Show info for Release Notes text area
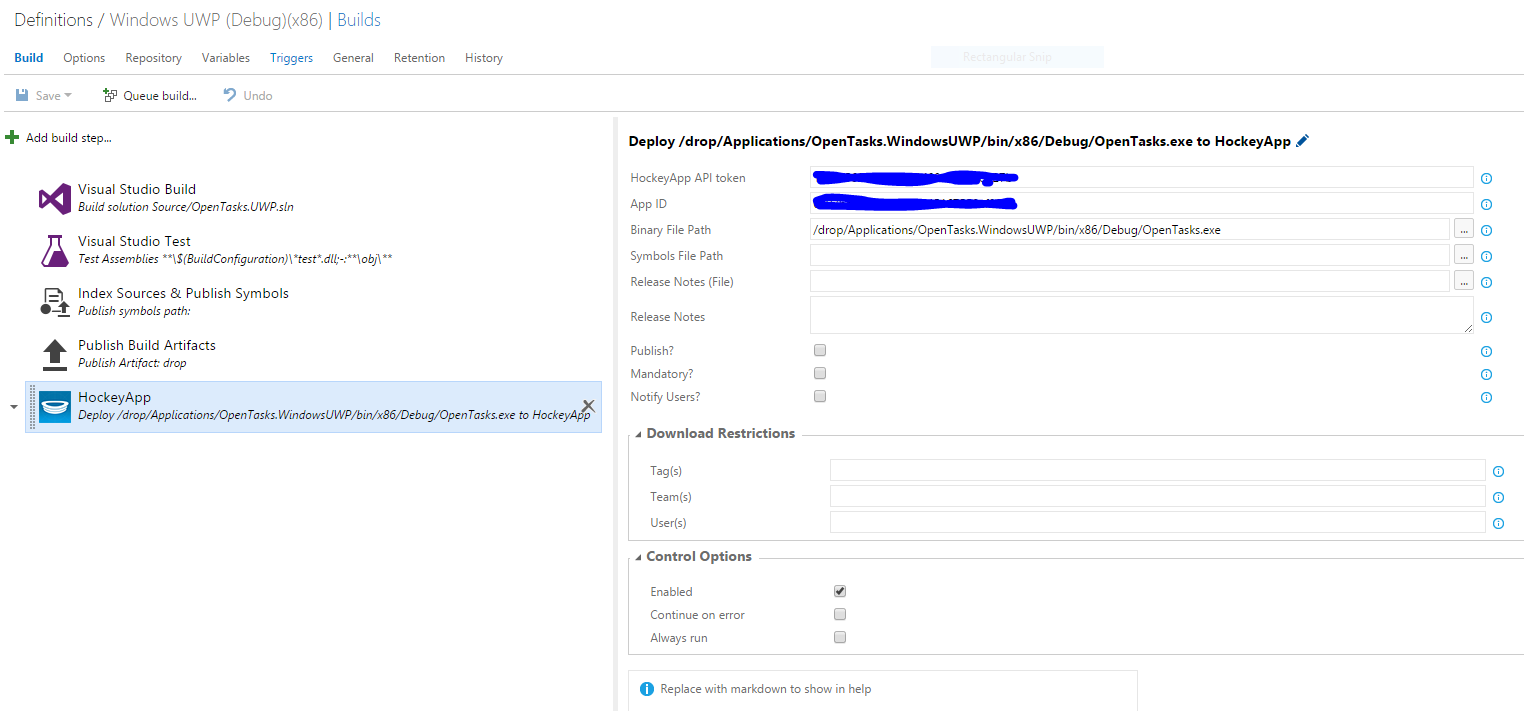This screenshot has height=711, width=1524. (x=1486, y=318)
